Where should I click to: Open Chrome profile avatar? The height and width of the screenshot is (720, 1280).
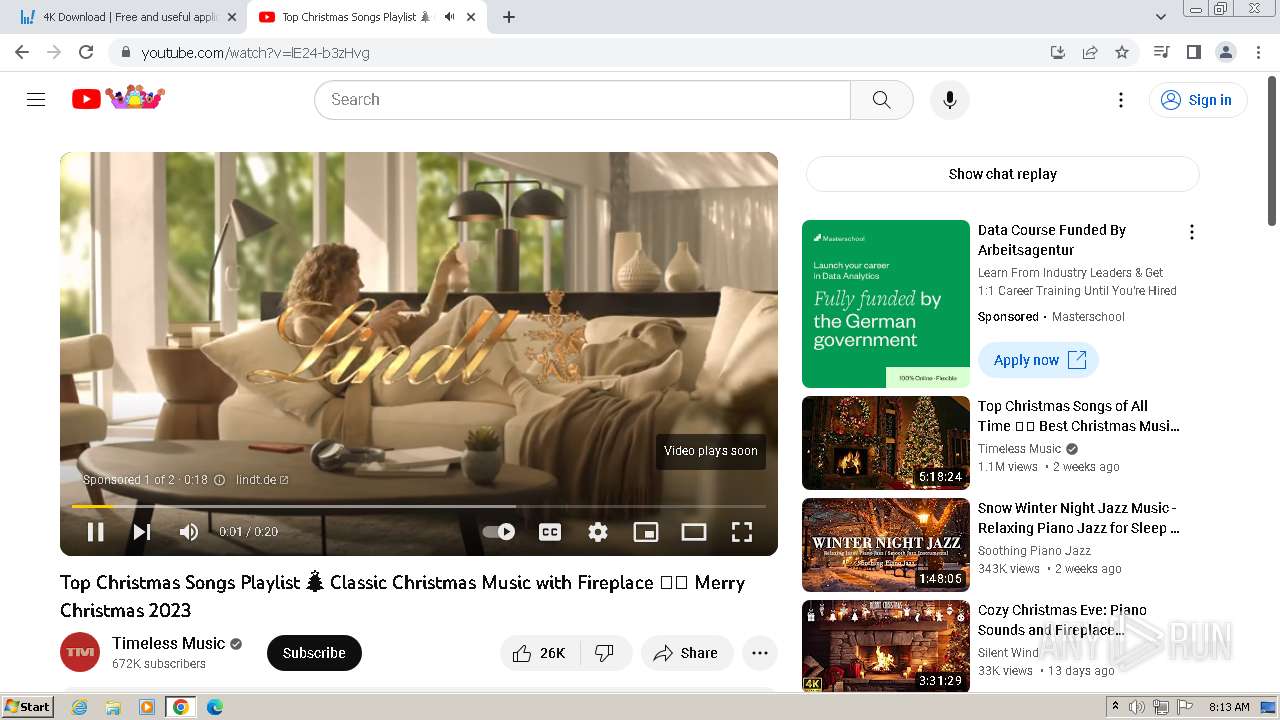pos(1225,52)
